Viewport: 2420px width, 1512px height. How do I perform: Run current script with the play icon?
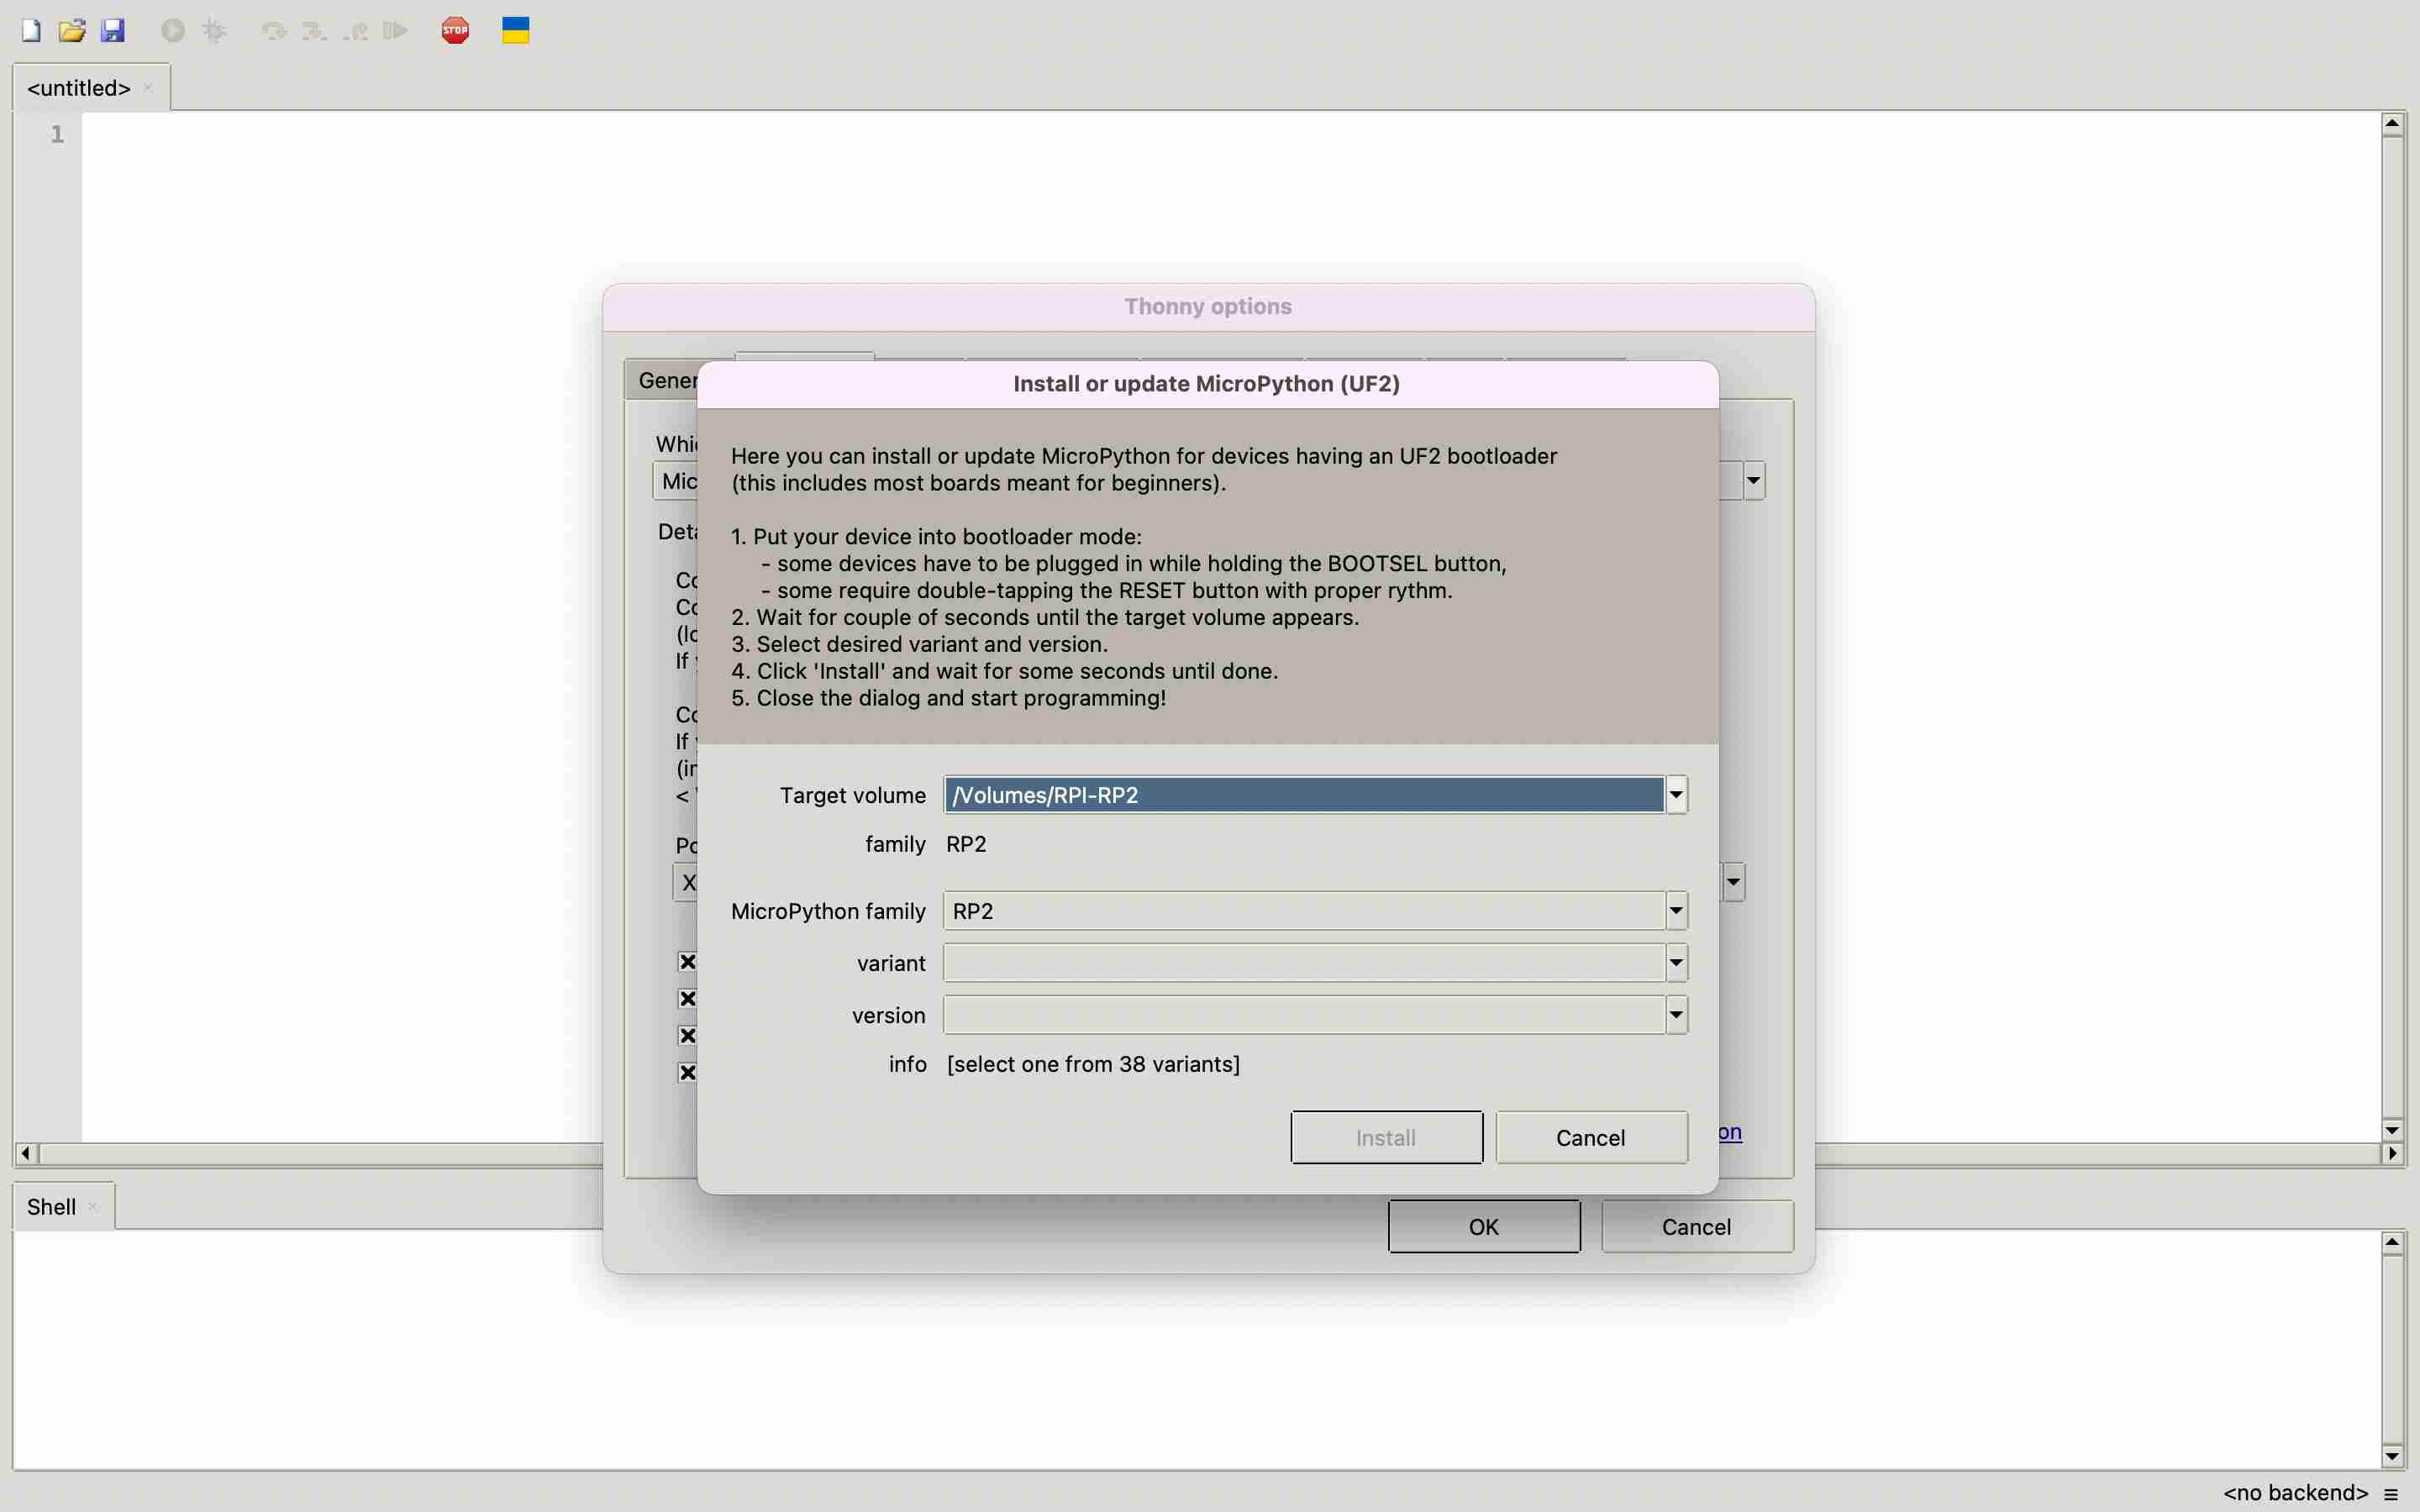coord(173,30)
